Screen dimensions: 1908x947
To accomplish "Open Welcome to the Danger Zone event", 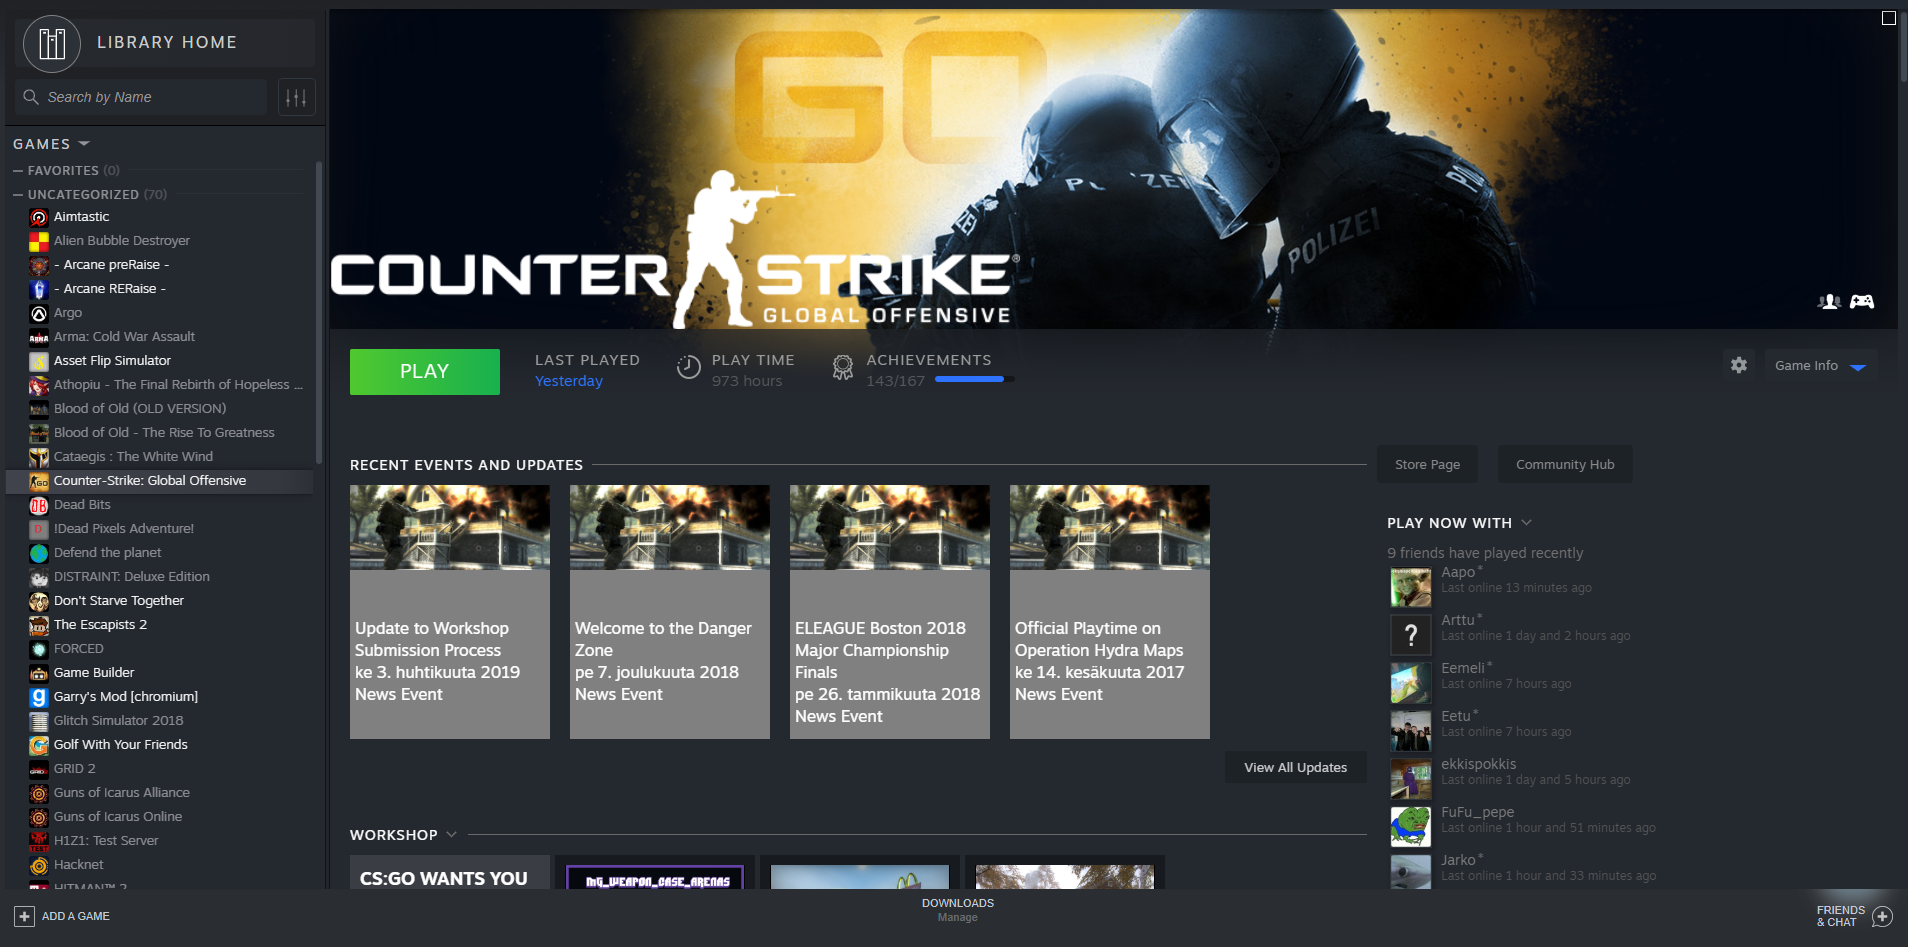I will [670, 612].
